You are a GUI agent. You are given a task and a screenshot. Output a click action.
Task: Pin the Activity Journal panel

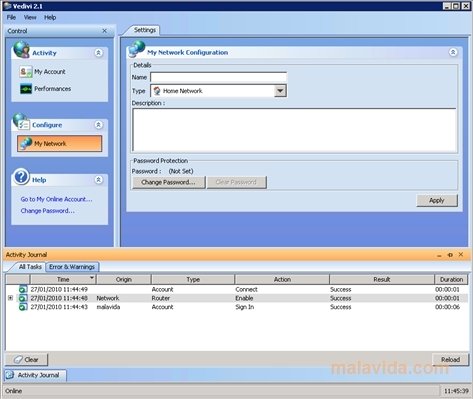tap(450, 255)
